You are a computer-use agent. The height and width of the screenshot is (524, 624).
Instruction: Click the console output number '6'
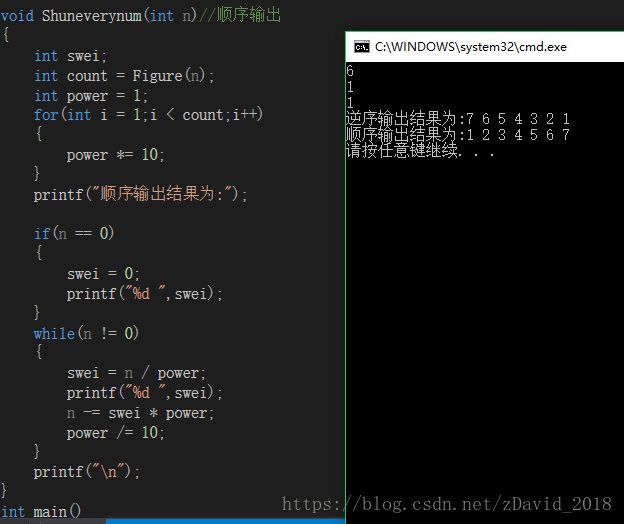tap(350, 71)
